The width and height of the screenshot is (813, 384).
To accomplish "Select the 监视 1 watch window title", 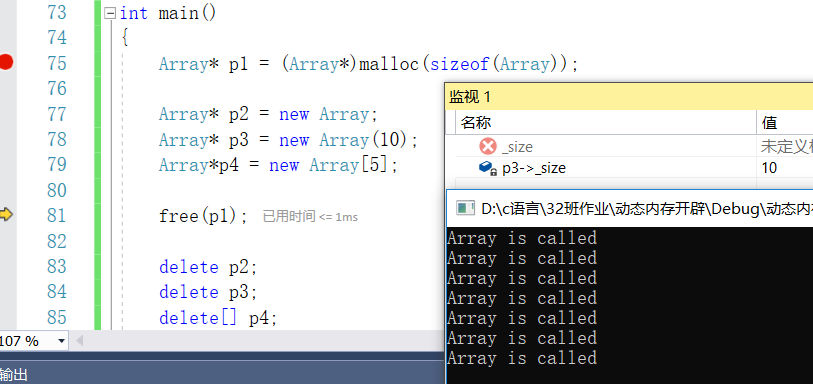I will click(470, 96).
